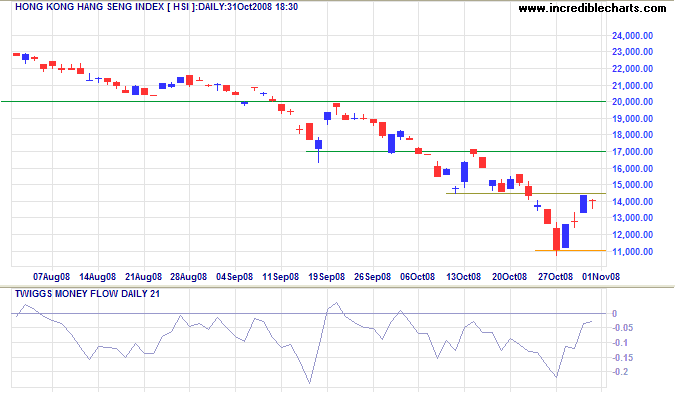Select the 14,000.00 price axis label
The height and width of the screenshot is (395, 675).
click(x=632, y=201)
